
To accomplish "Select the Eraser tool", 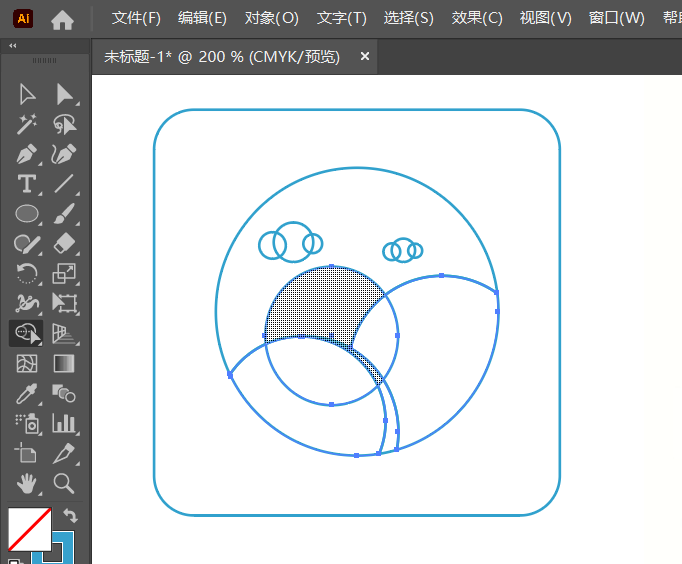I will tap(64, 244).
